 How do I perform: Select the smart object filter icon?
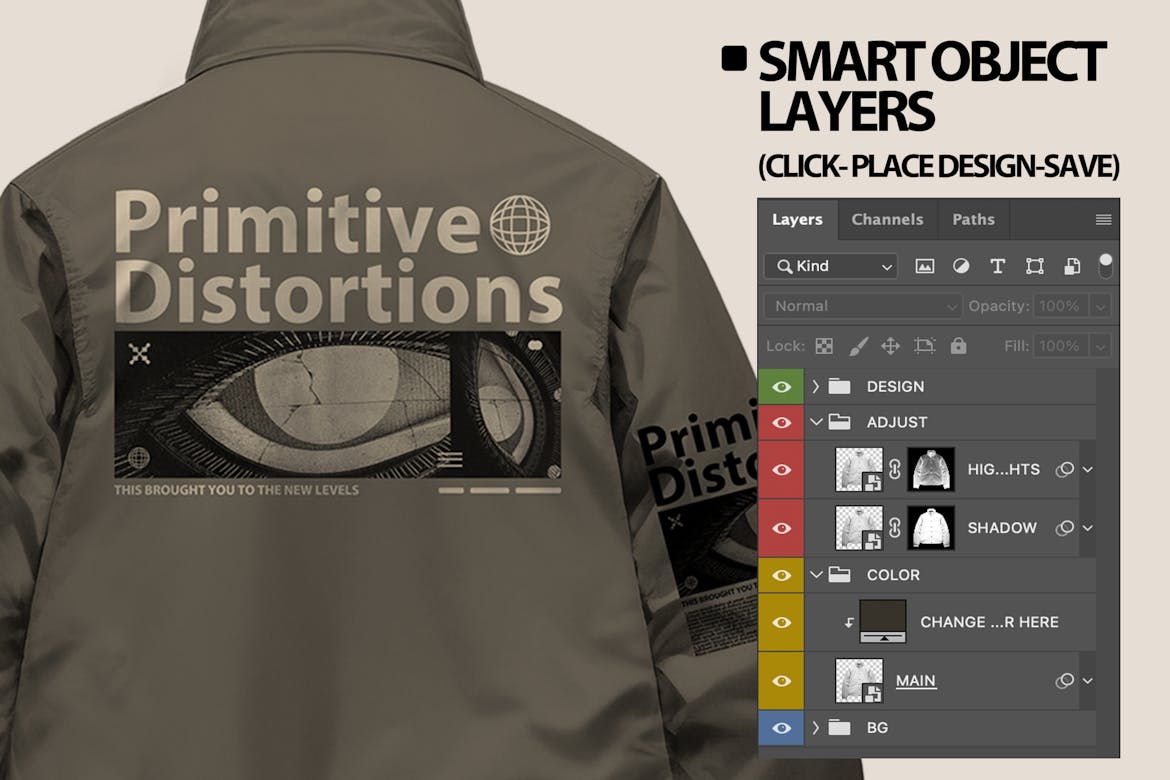pos(1070,266)
